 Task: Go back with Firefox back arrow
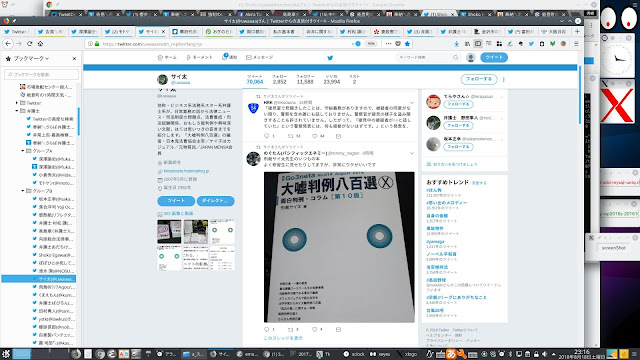click(x=8, y=44)
